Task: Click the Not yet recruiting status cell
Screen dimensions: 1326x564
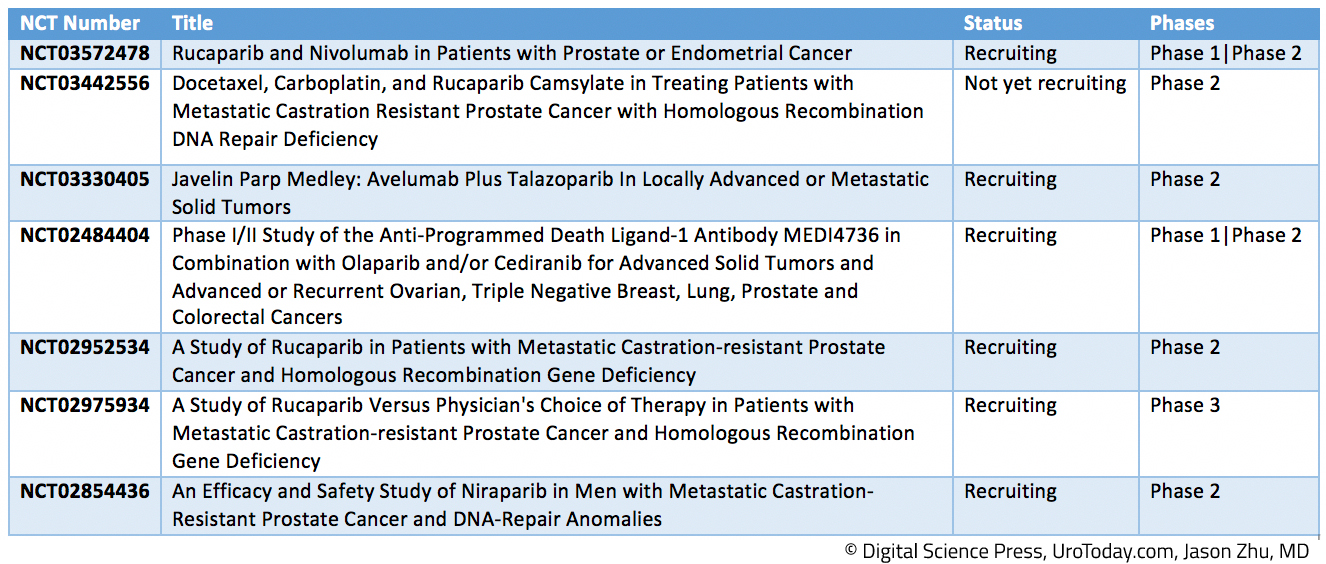Action: [1045, 83]
